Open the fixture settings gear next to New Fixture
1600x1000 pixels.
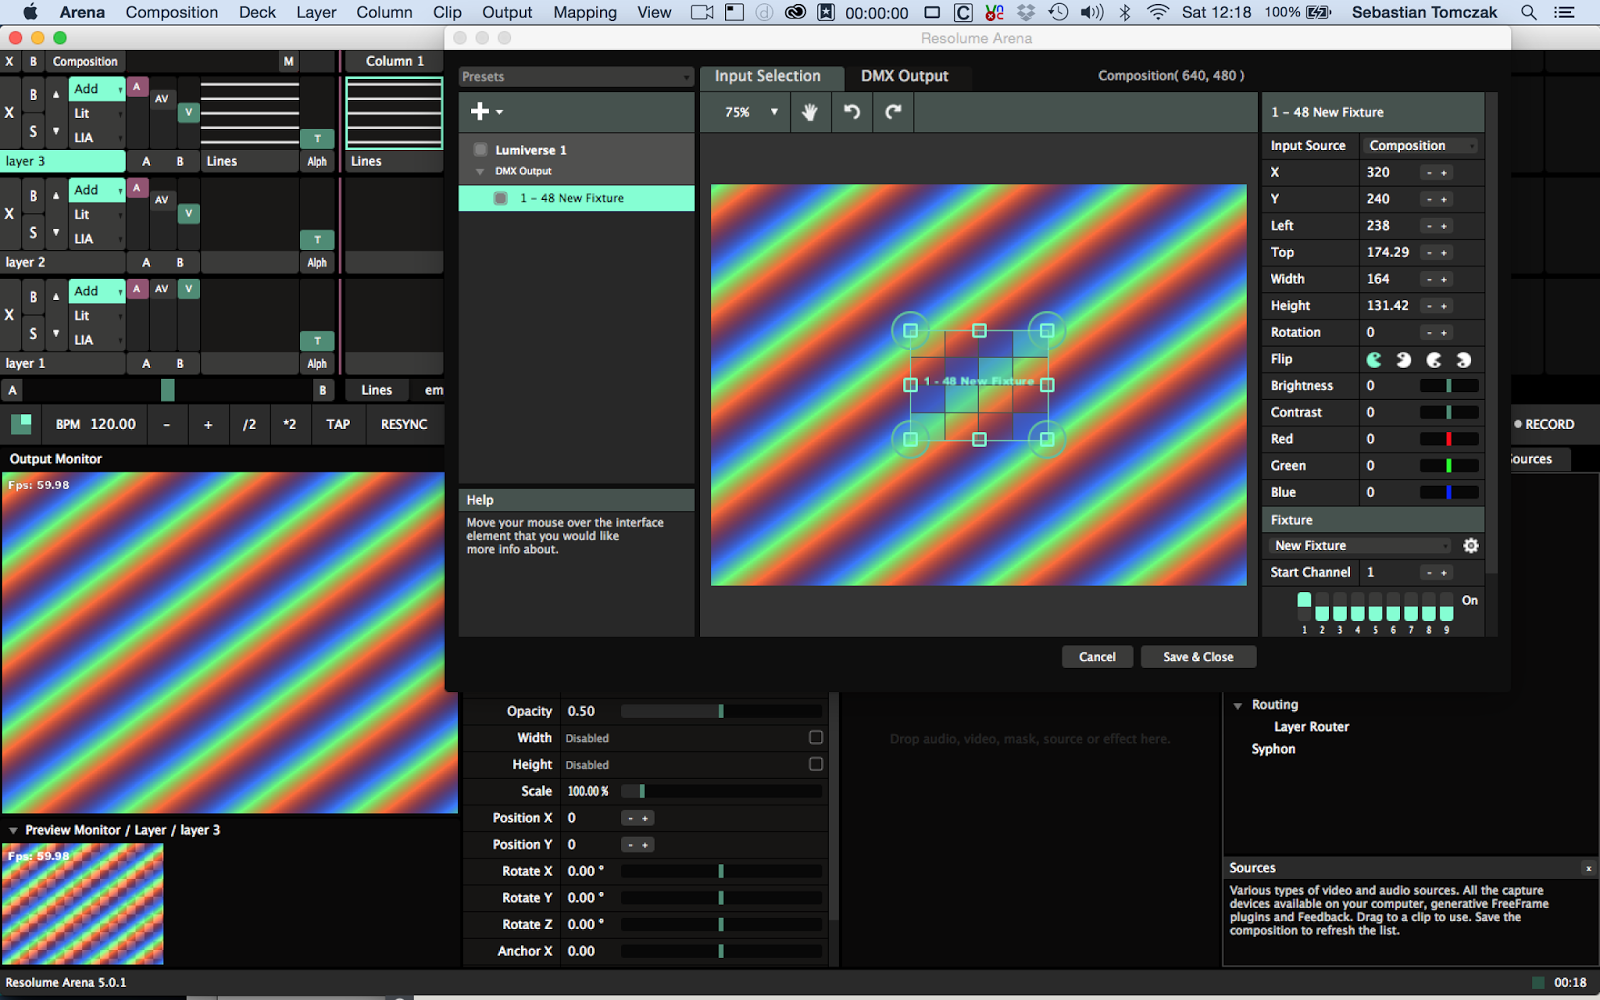(1469, 545)
